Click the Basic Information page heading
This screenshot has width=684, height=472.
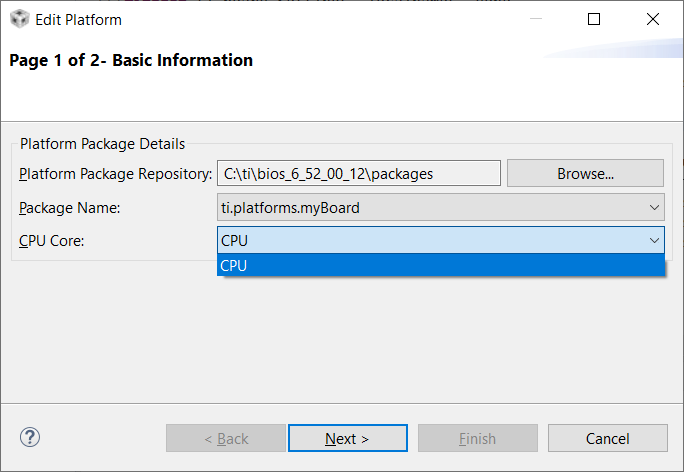coord(131,60)
